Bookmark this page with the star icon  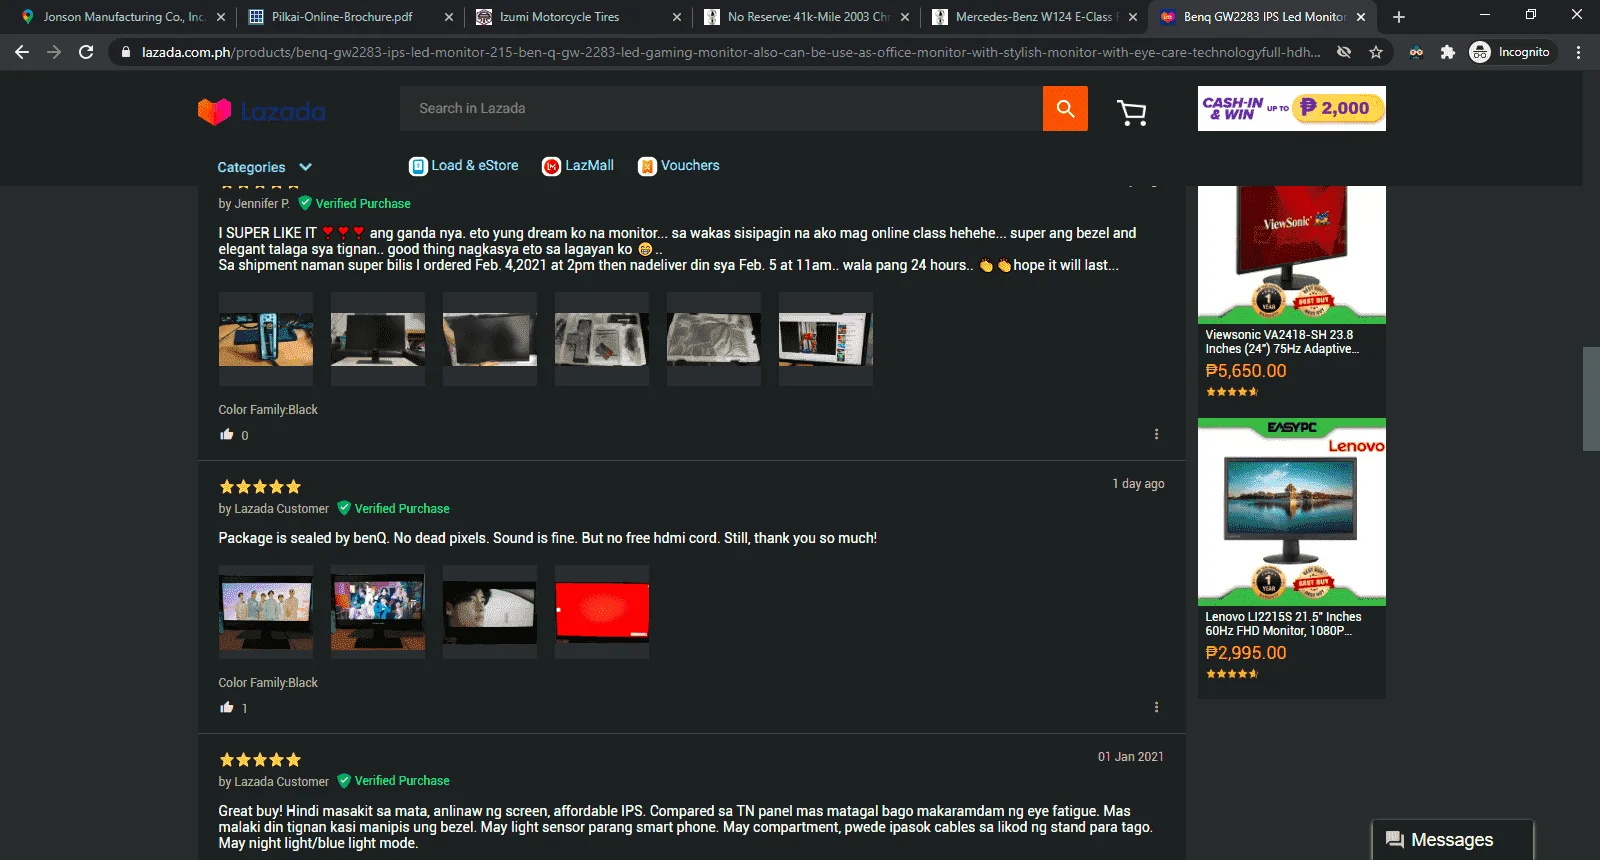coord(1376,52)
